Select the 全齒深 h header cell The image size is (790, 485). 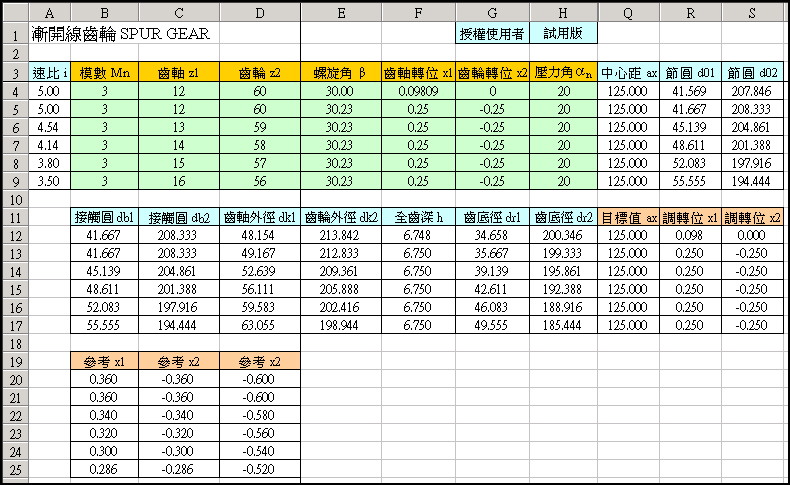(418, 218)
